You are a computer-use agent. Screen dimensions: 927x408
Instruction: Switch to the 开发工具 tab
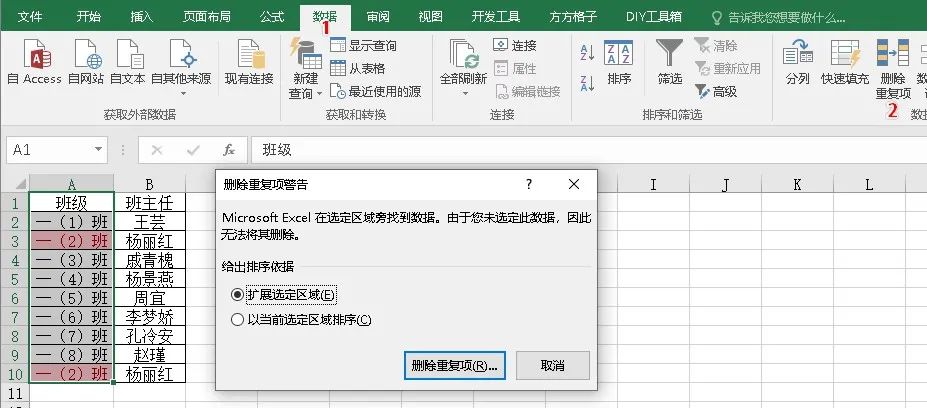point(495,17)
